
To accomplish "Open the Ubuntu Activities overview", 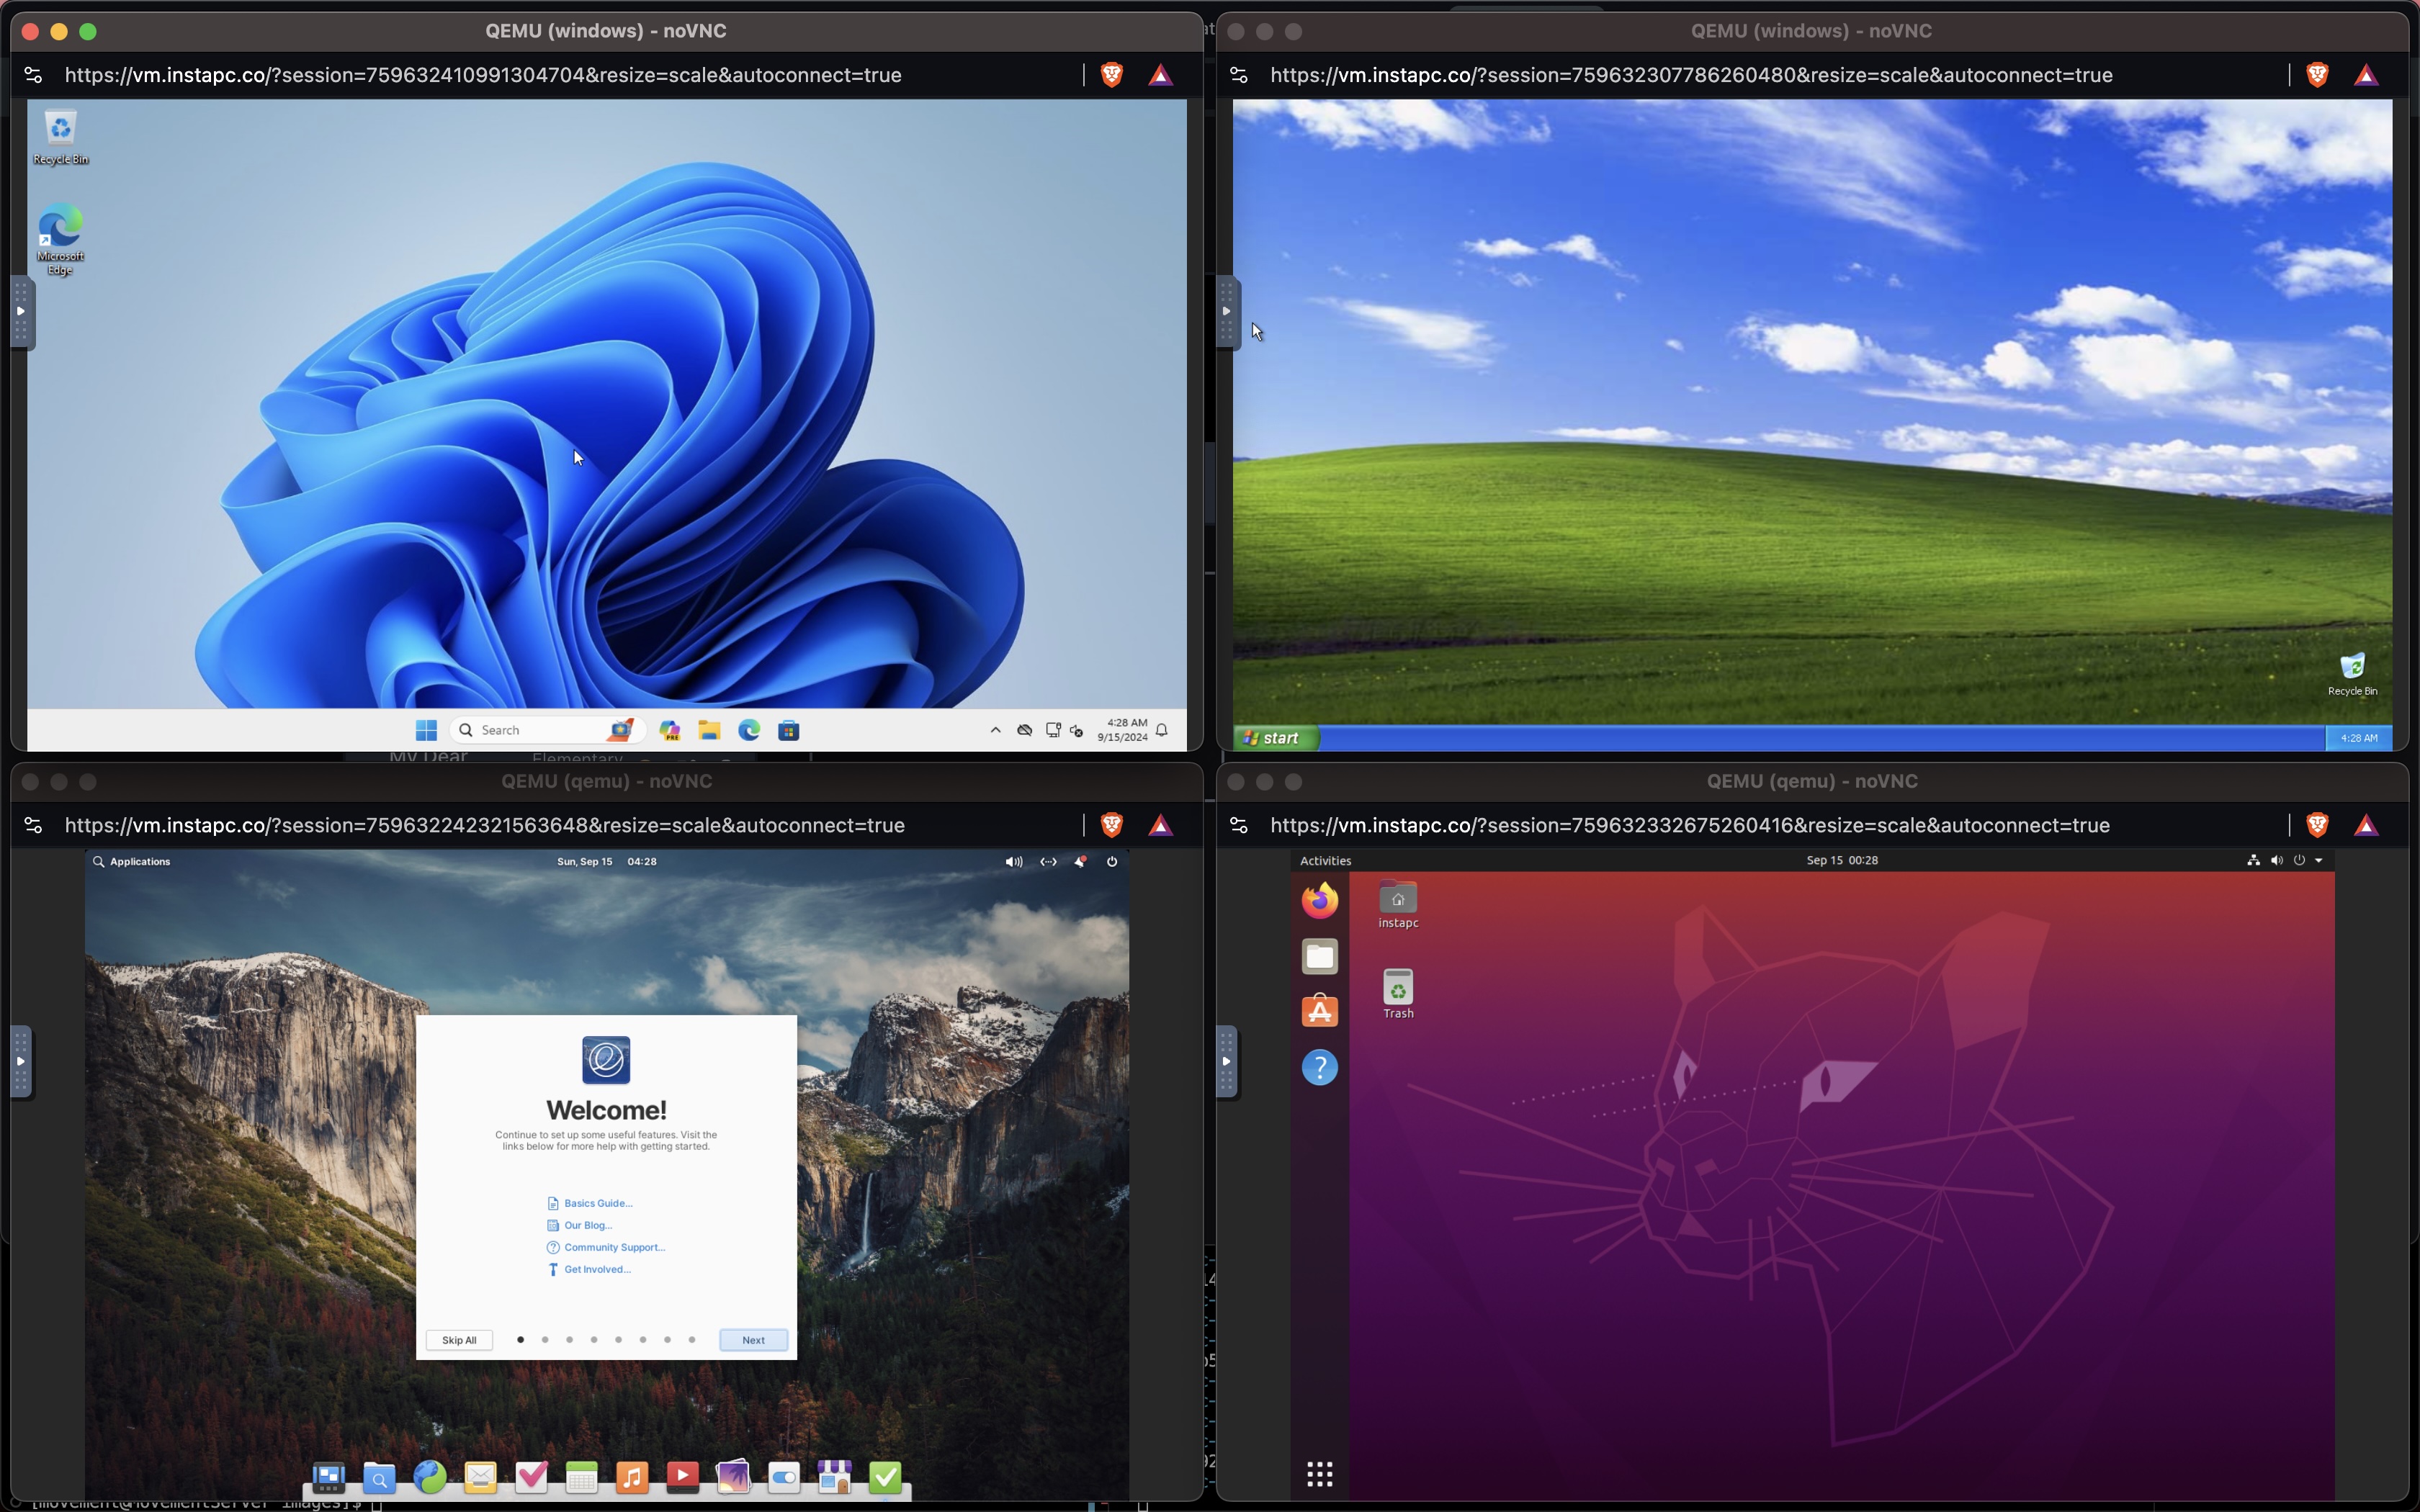I will point(1325,860).
